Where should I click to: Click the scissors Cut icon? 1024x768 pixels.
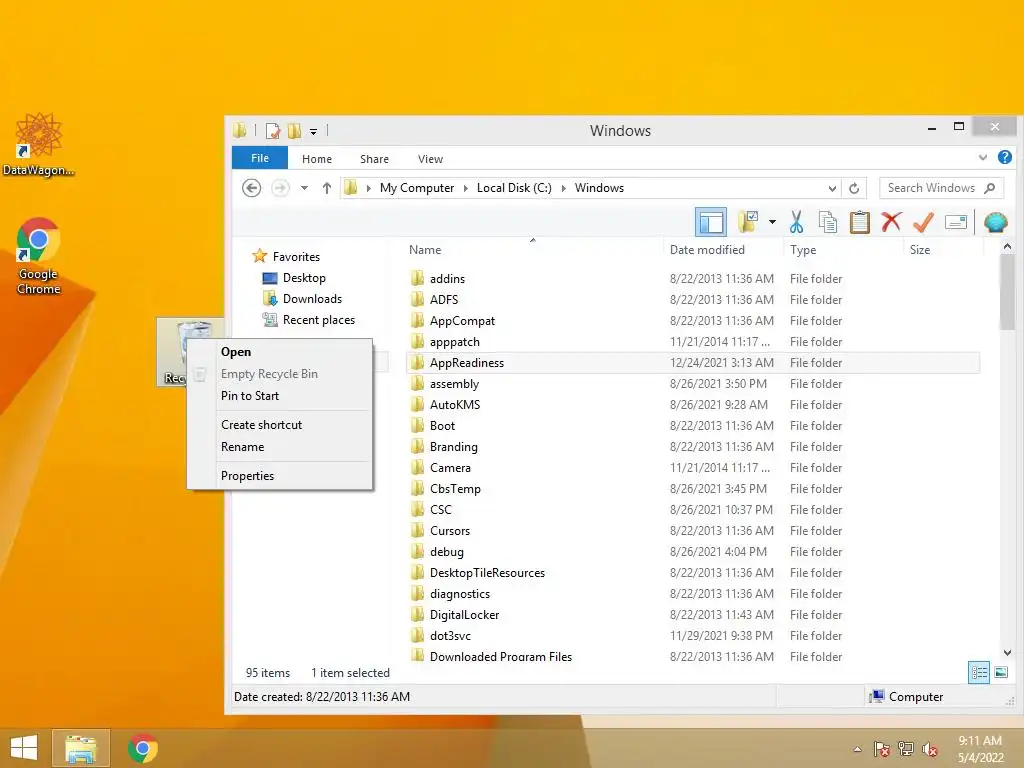pos(796,222)
